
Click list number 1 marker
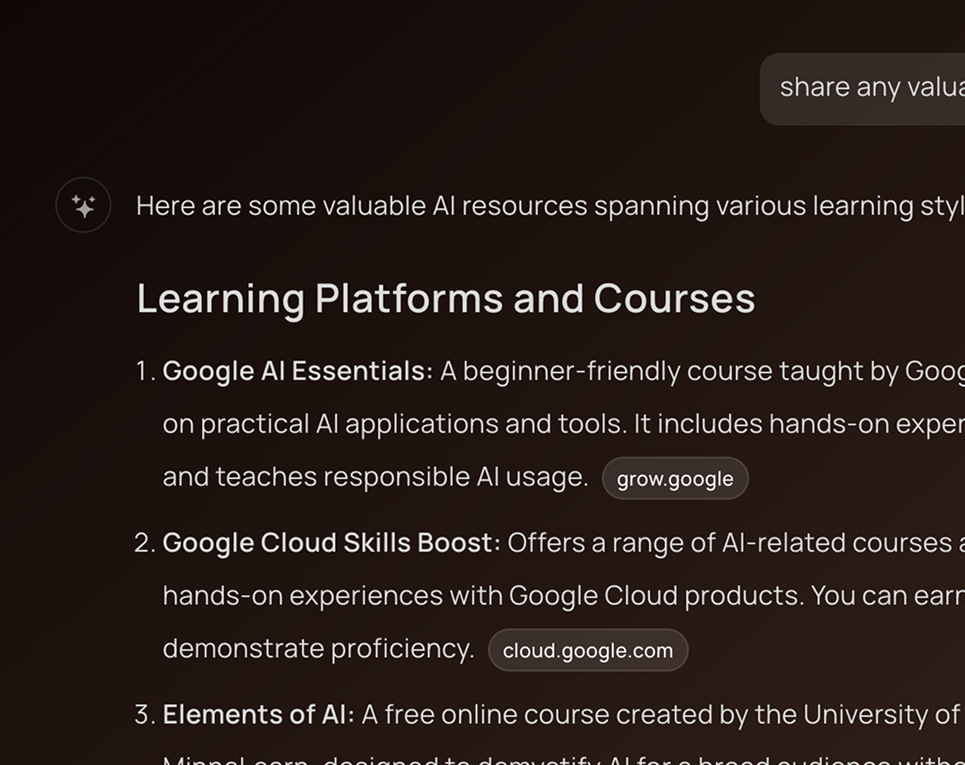[x=145, y=371]
